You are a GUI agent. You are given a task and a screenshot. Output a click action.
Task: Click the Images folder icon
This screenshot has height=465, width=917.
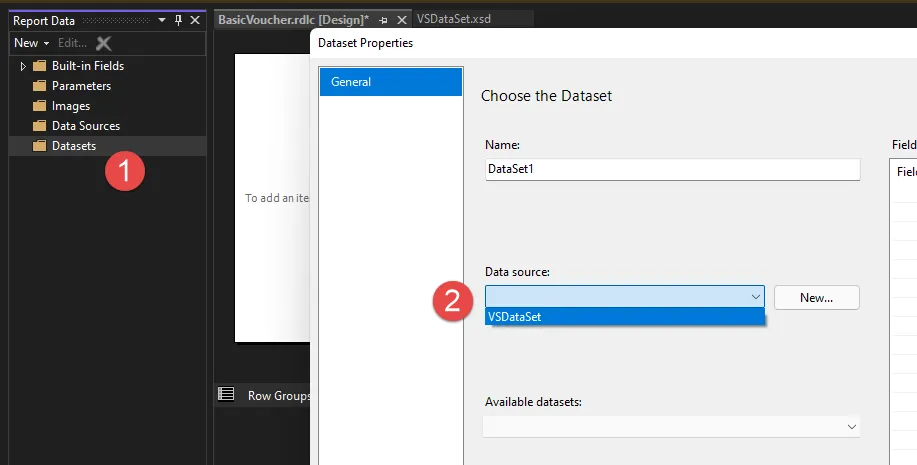[40, 106]
